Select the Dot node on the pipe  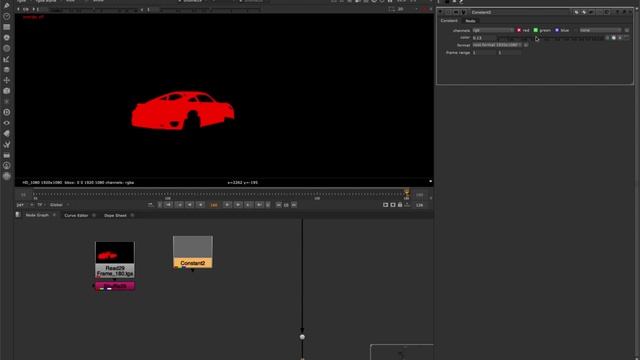[302, 337]
